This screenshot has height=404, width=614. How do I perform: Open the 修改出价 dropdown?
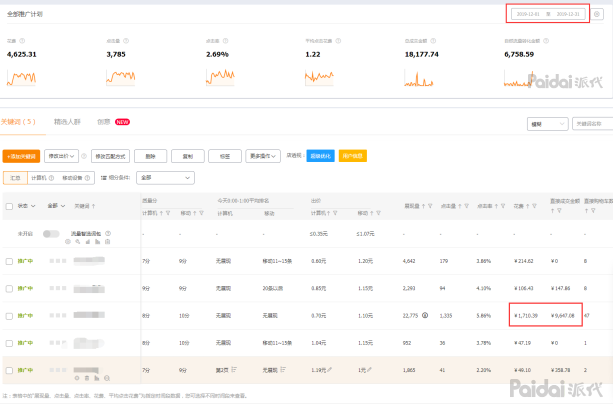pyautogui.click(x=61, y=156)
